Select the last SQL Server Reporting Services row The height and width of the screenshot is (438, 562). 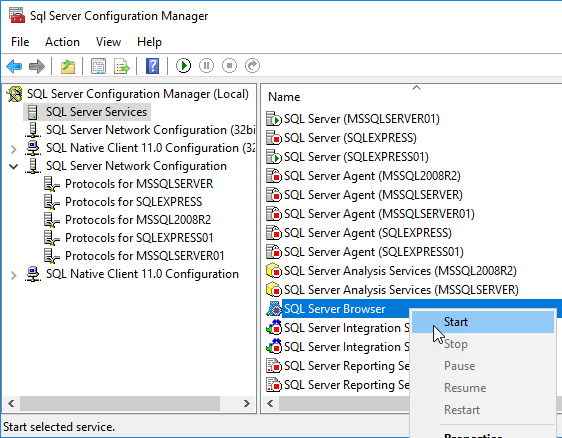click(x=347, y=385)
